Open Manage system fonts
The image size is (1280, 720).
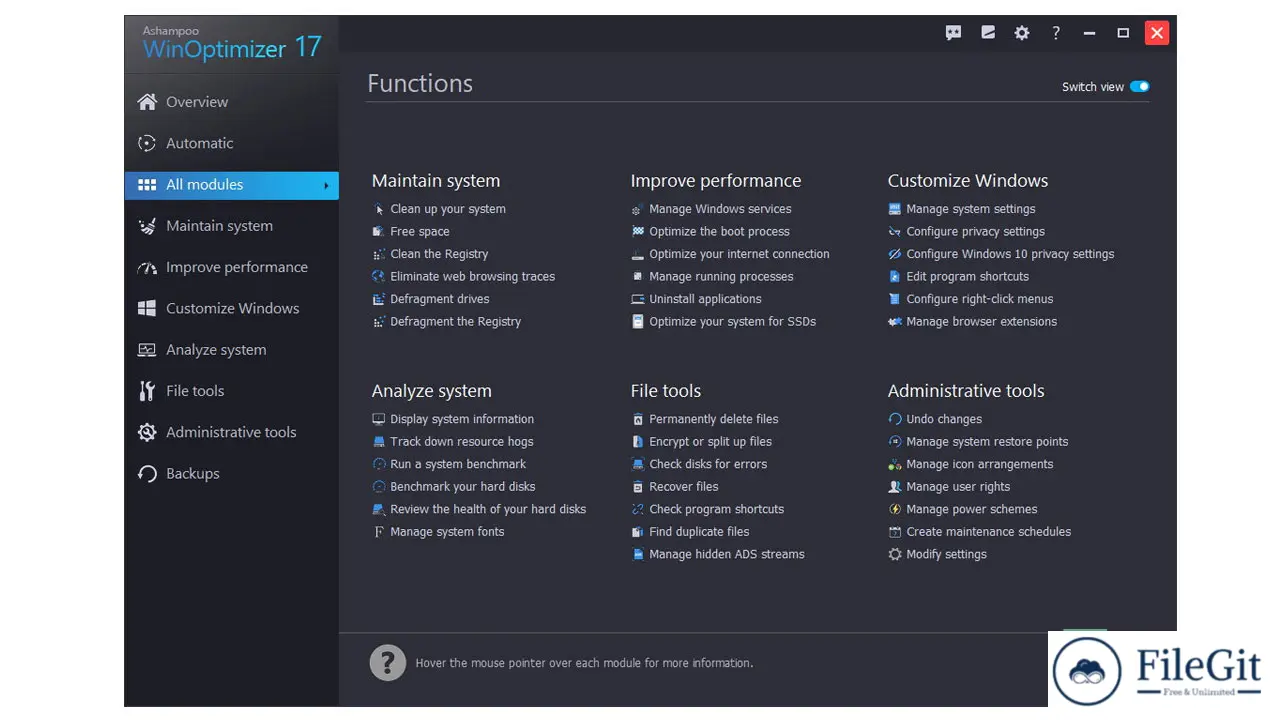(447, 532)
